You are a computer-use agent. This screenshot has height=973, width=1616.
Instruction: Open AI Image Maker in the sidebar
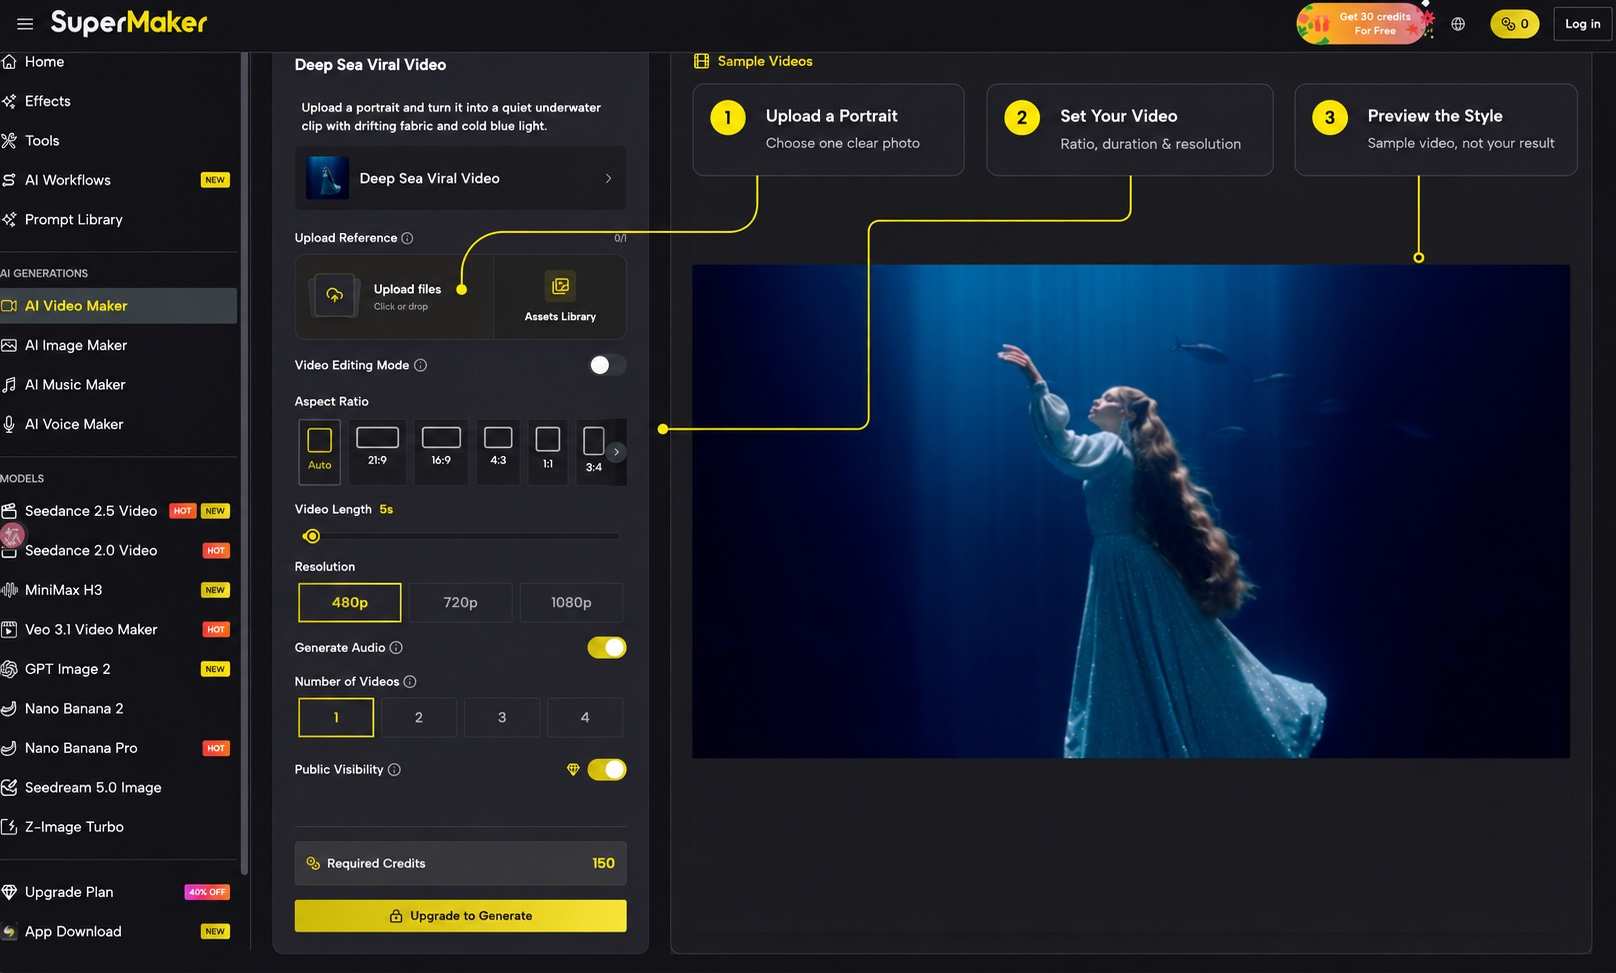(76, 345)
